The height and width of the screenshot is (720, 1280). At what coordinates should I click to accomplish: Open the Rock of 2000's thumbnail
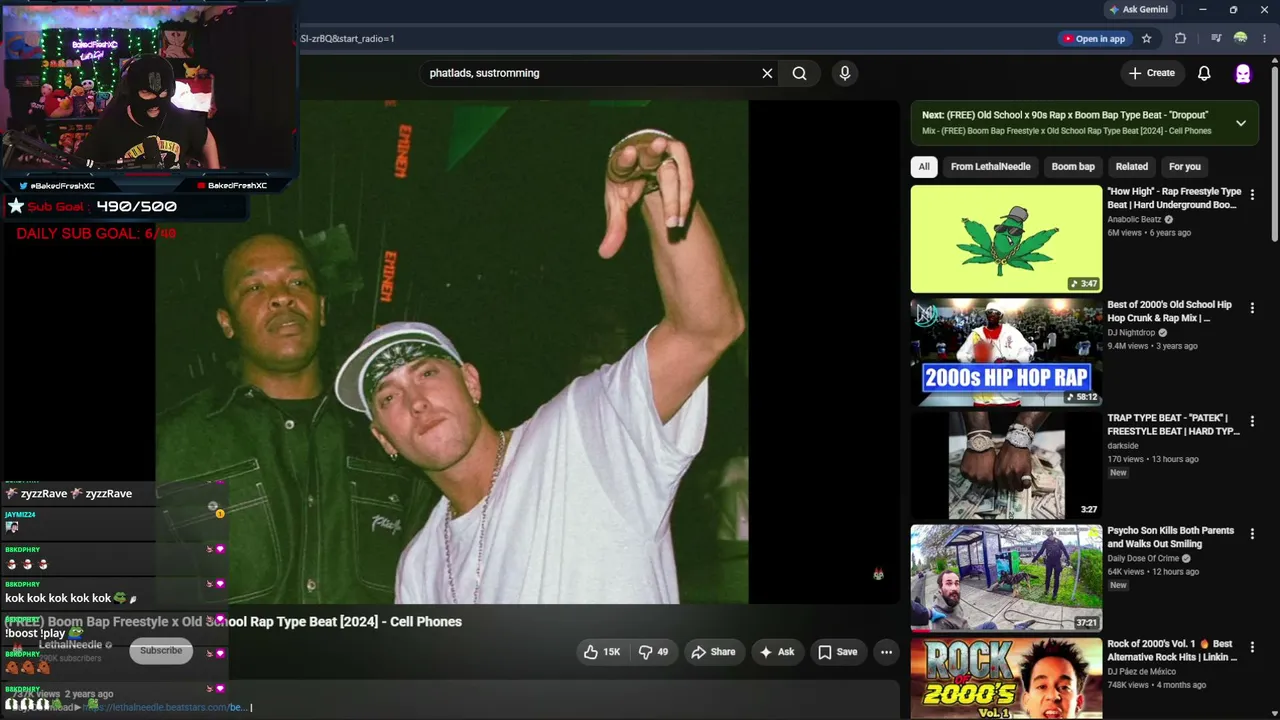click(x=1006, y=680)
